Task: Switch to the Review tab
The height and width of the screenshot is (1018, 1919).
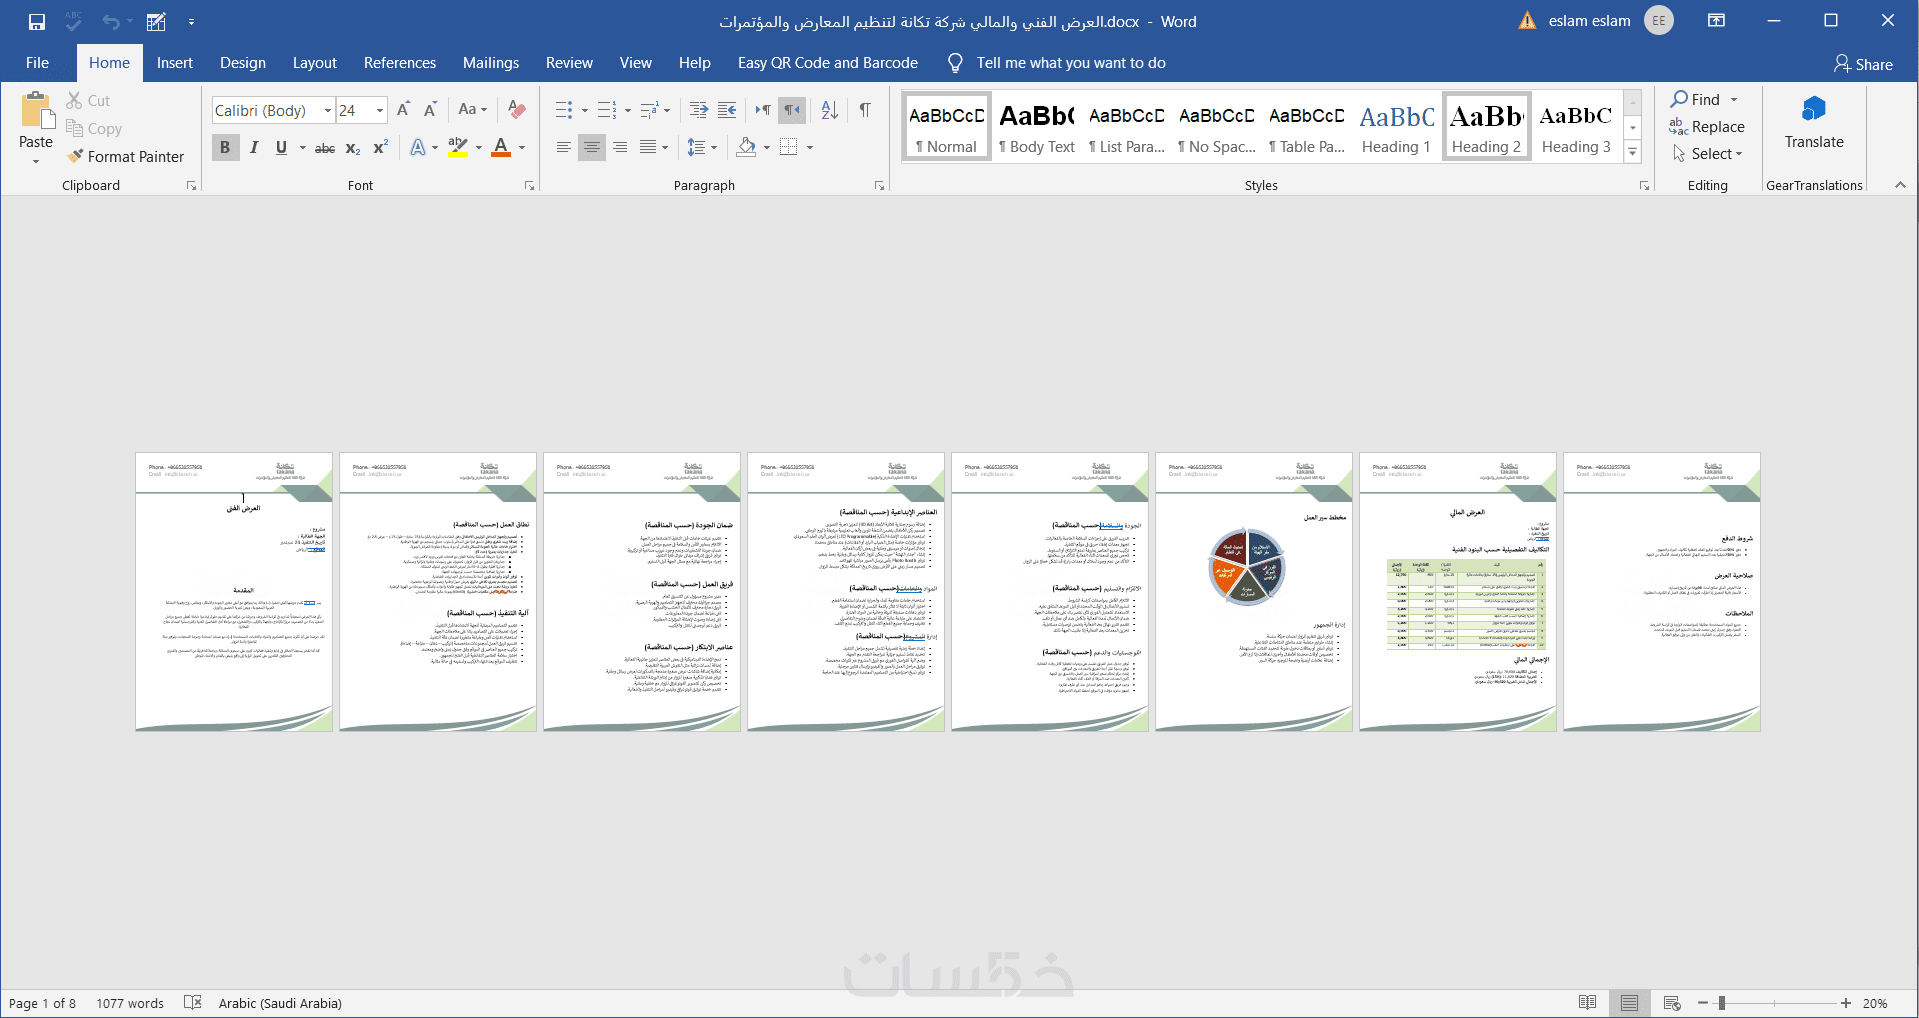Action: pyautogui.click(x=569, y=63)
